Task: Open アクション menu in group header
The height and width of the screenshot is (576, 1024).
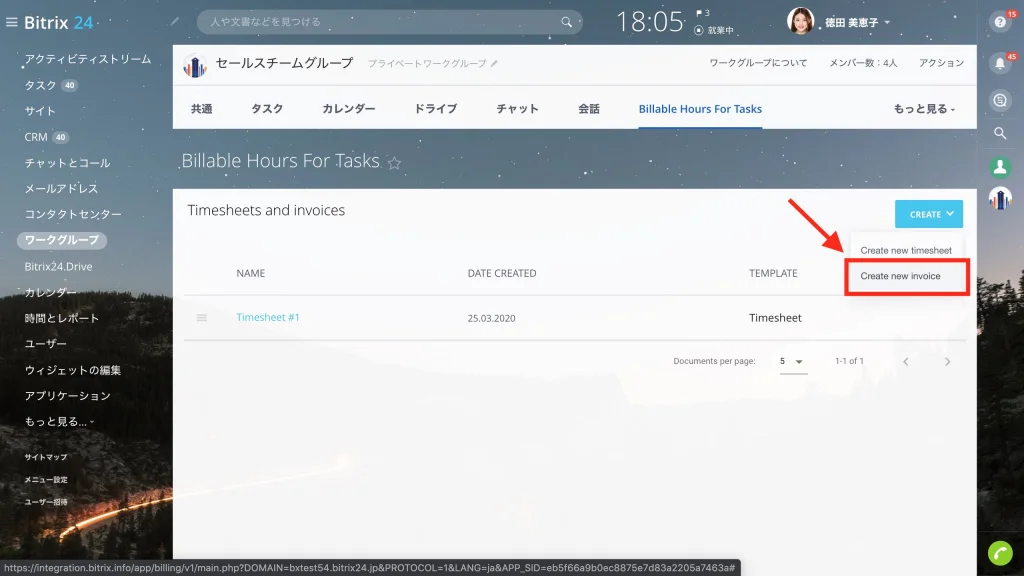Action: pos(941,63)
